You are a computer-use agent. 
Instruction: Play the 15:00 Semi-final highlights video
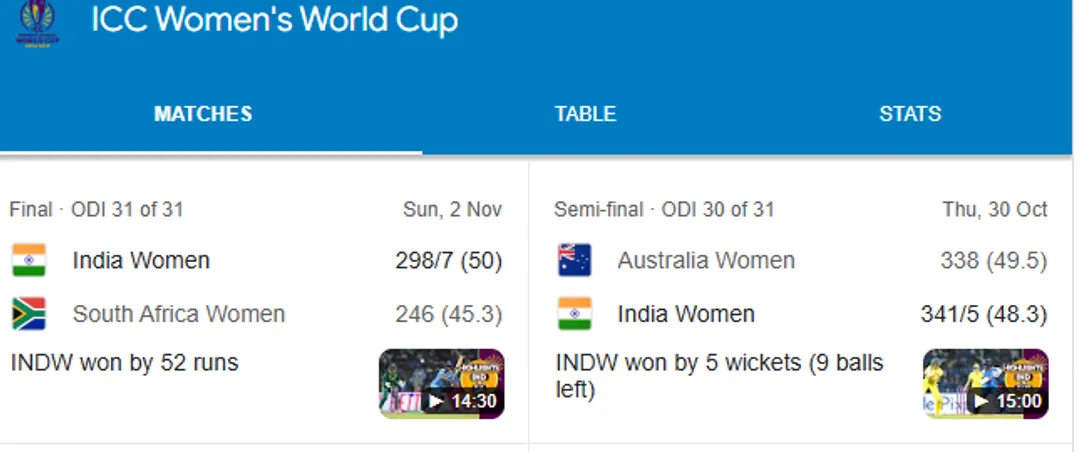[x=985, y=383]
